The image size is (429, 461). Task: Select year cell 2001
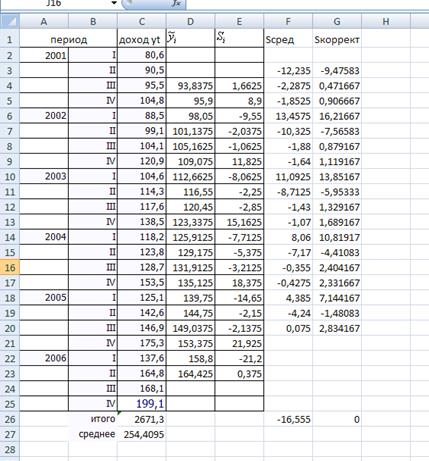click(44, 55)
